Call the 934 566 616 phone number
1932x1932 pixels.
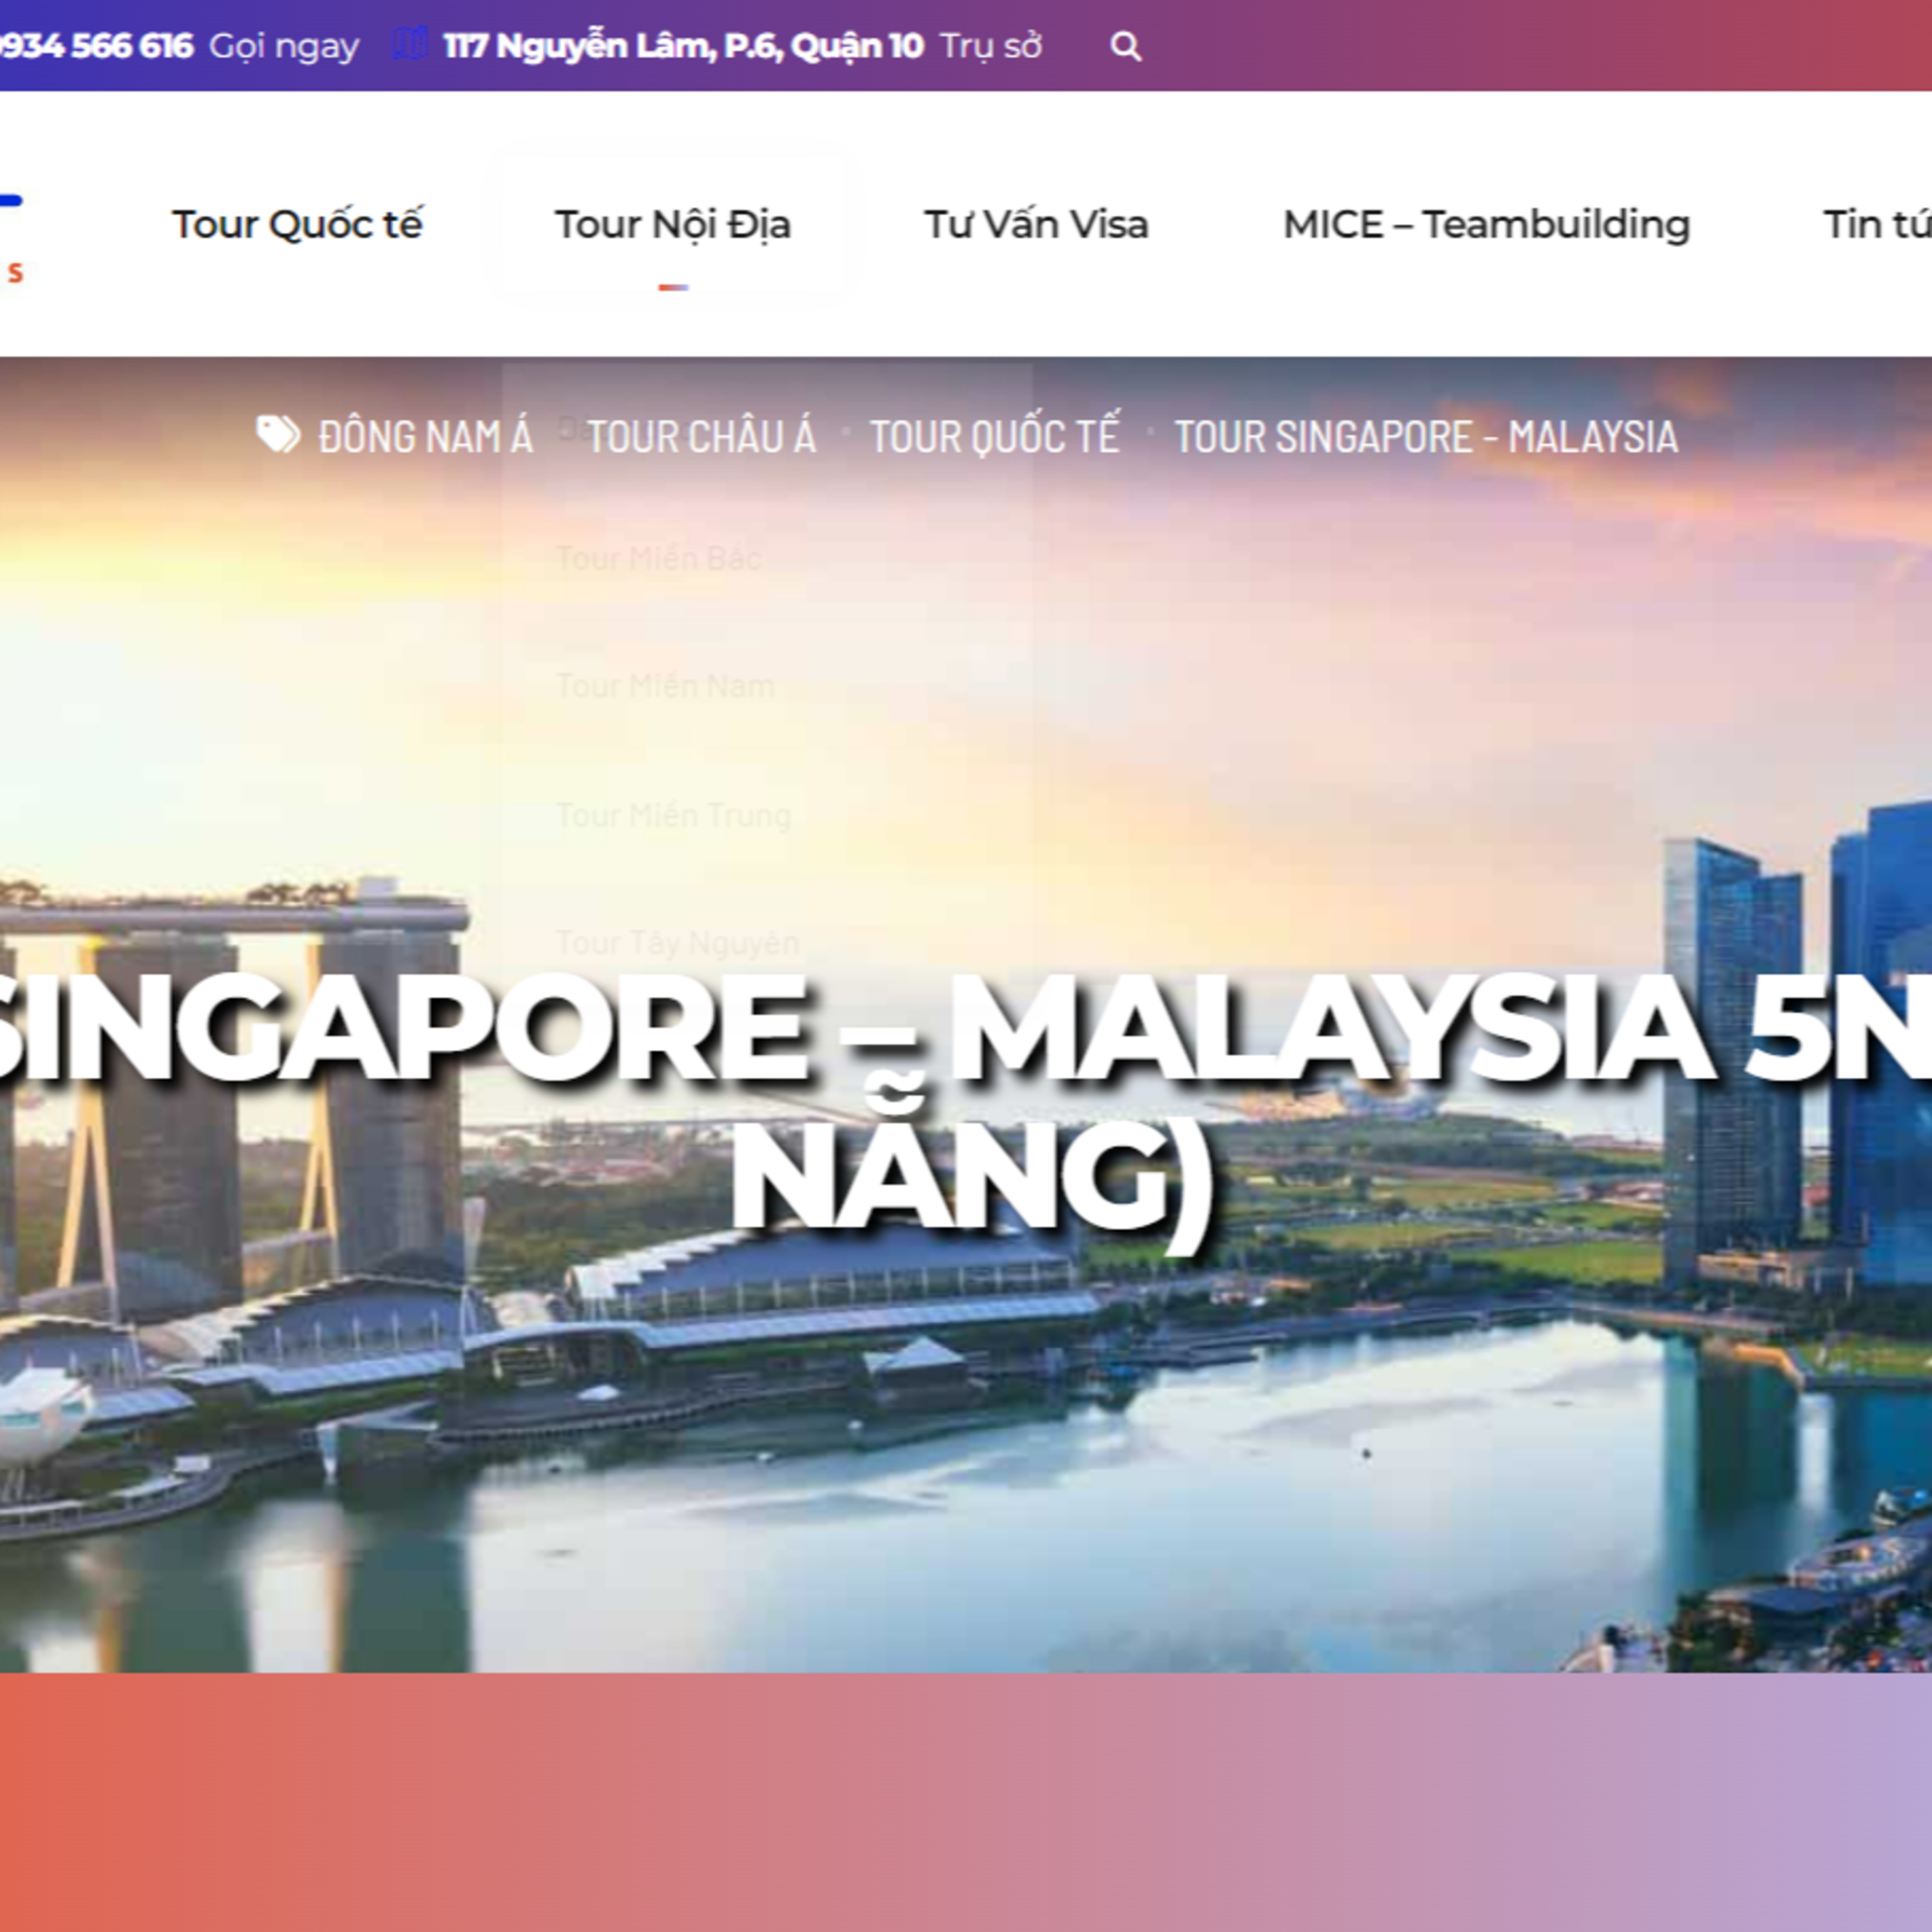point(96,46)
